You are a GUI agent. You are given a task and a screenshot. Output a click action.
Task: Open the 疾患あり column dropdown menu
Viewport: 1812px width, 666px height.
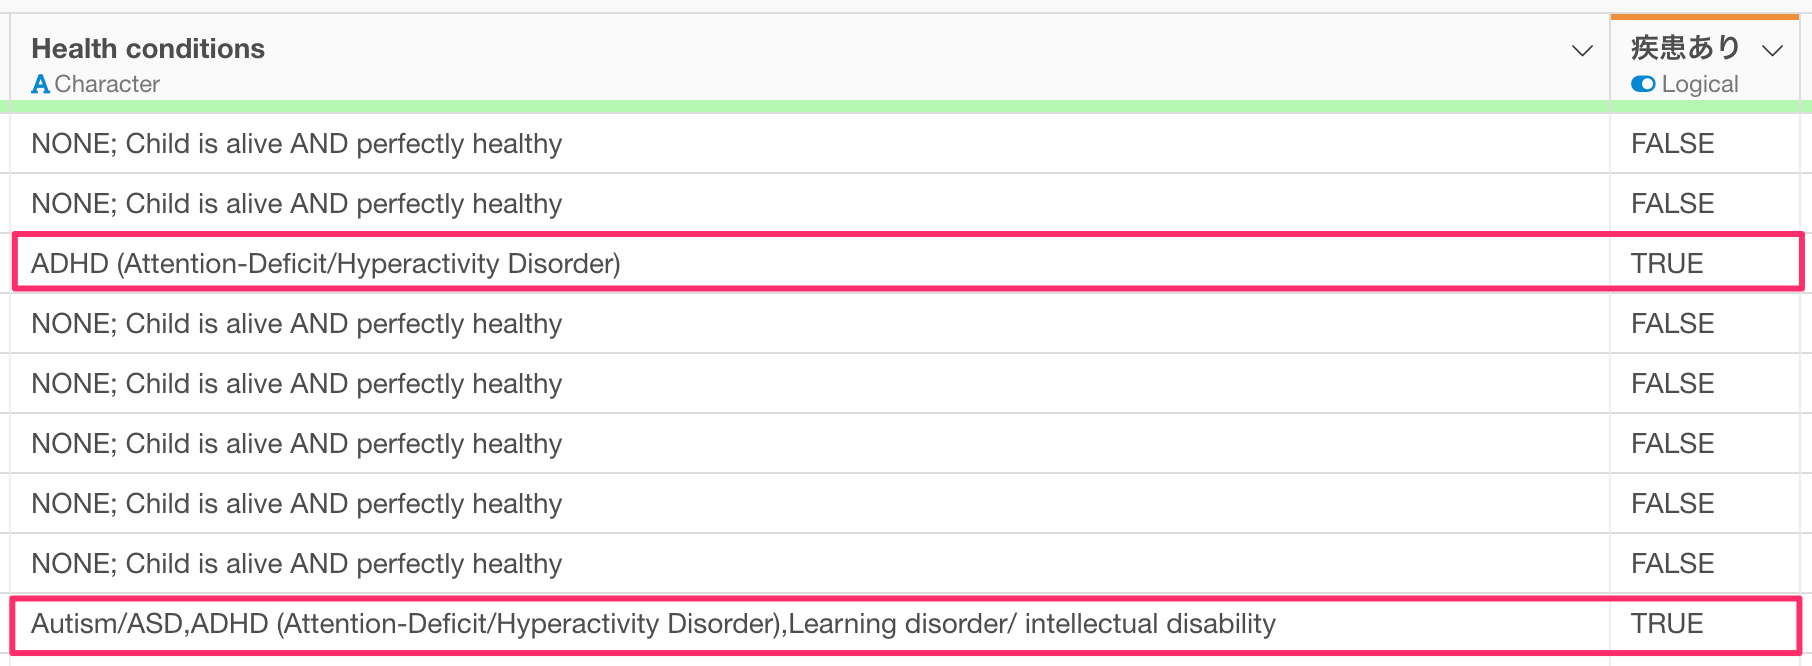point(1773,50)
